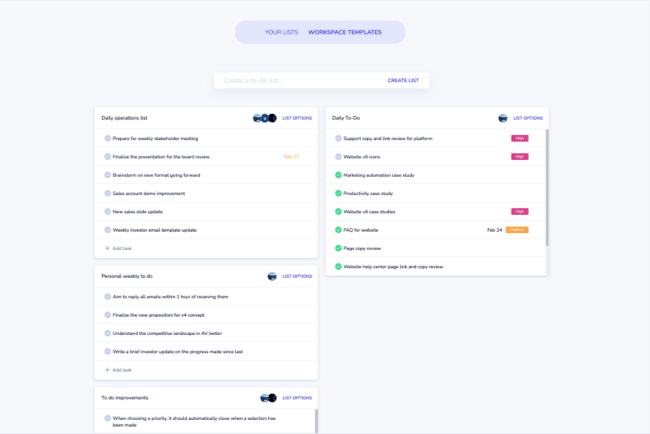650x434 pixels.
Task: Mark Support copy and link review as done
Action: point(339,139)
